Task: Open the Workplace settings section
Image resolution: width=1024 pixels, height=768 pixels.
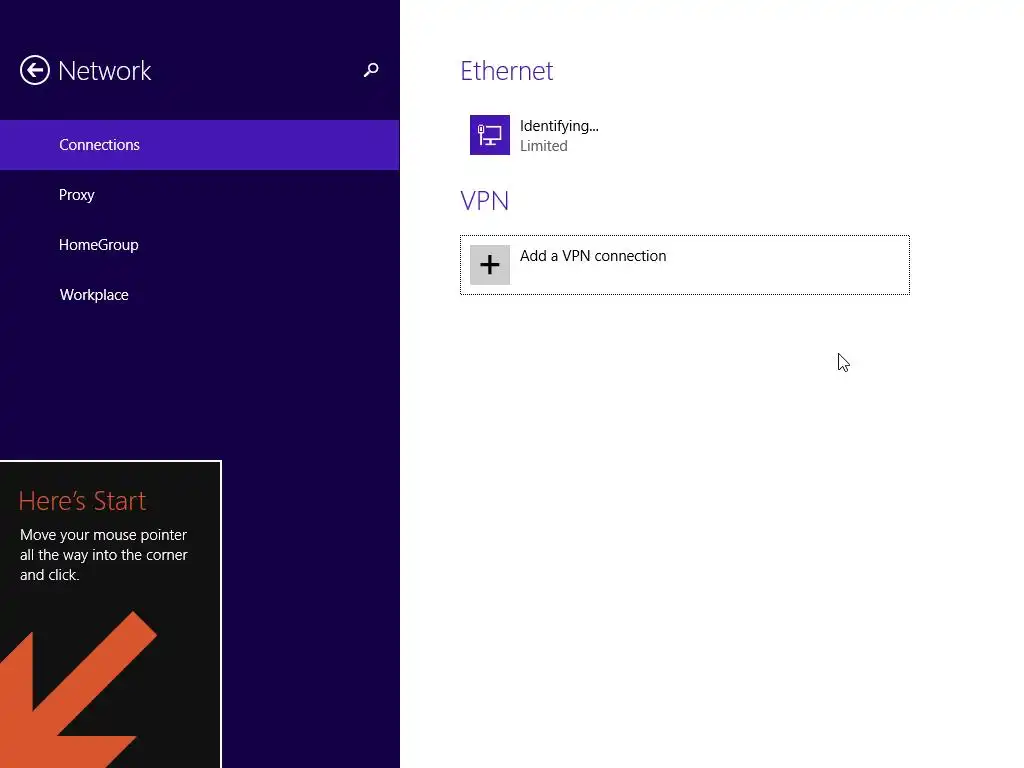Action: [199, 295]
